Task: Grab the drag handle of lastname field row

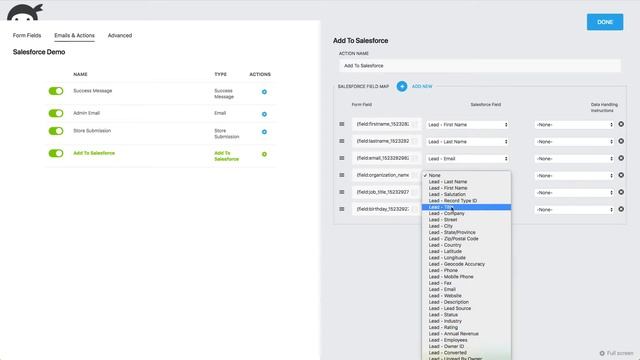Action: pyautogui.click(x=342, y=141)
